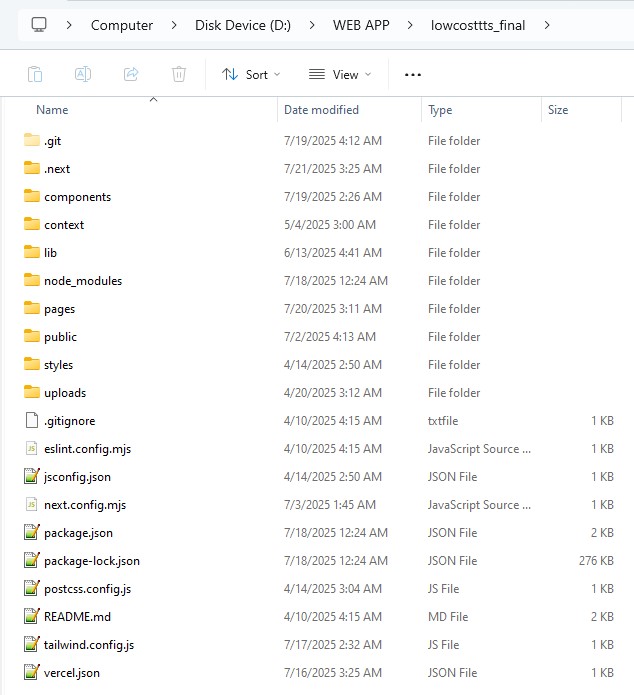
Task: Select the node_modules folder icon
Action: coord(31,281)
